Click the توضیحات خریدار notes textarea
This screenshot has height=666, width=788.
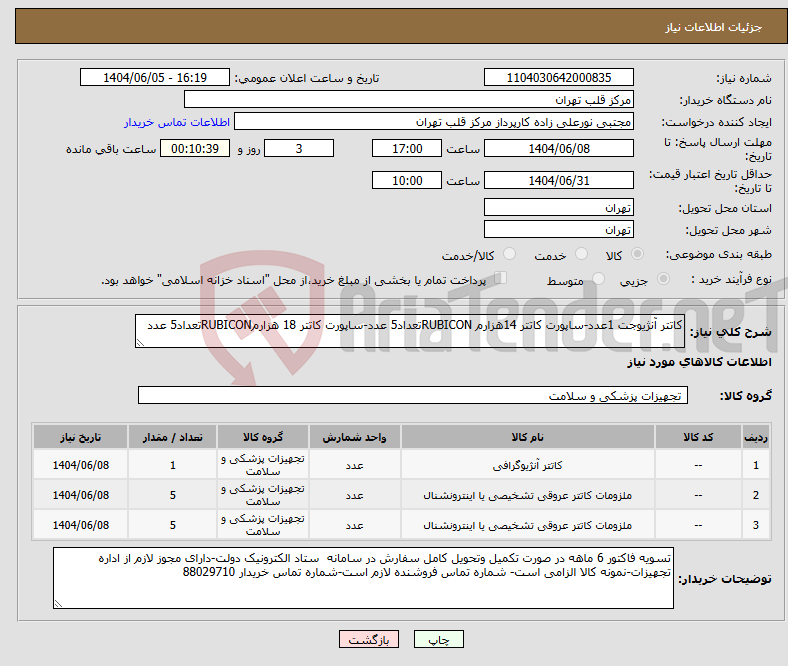363,578
